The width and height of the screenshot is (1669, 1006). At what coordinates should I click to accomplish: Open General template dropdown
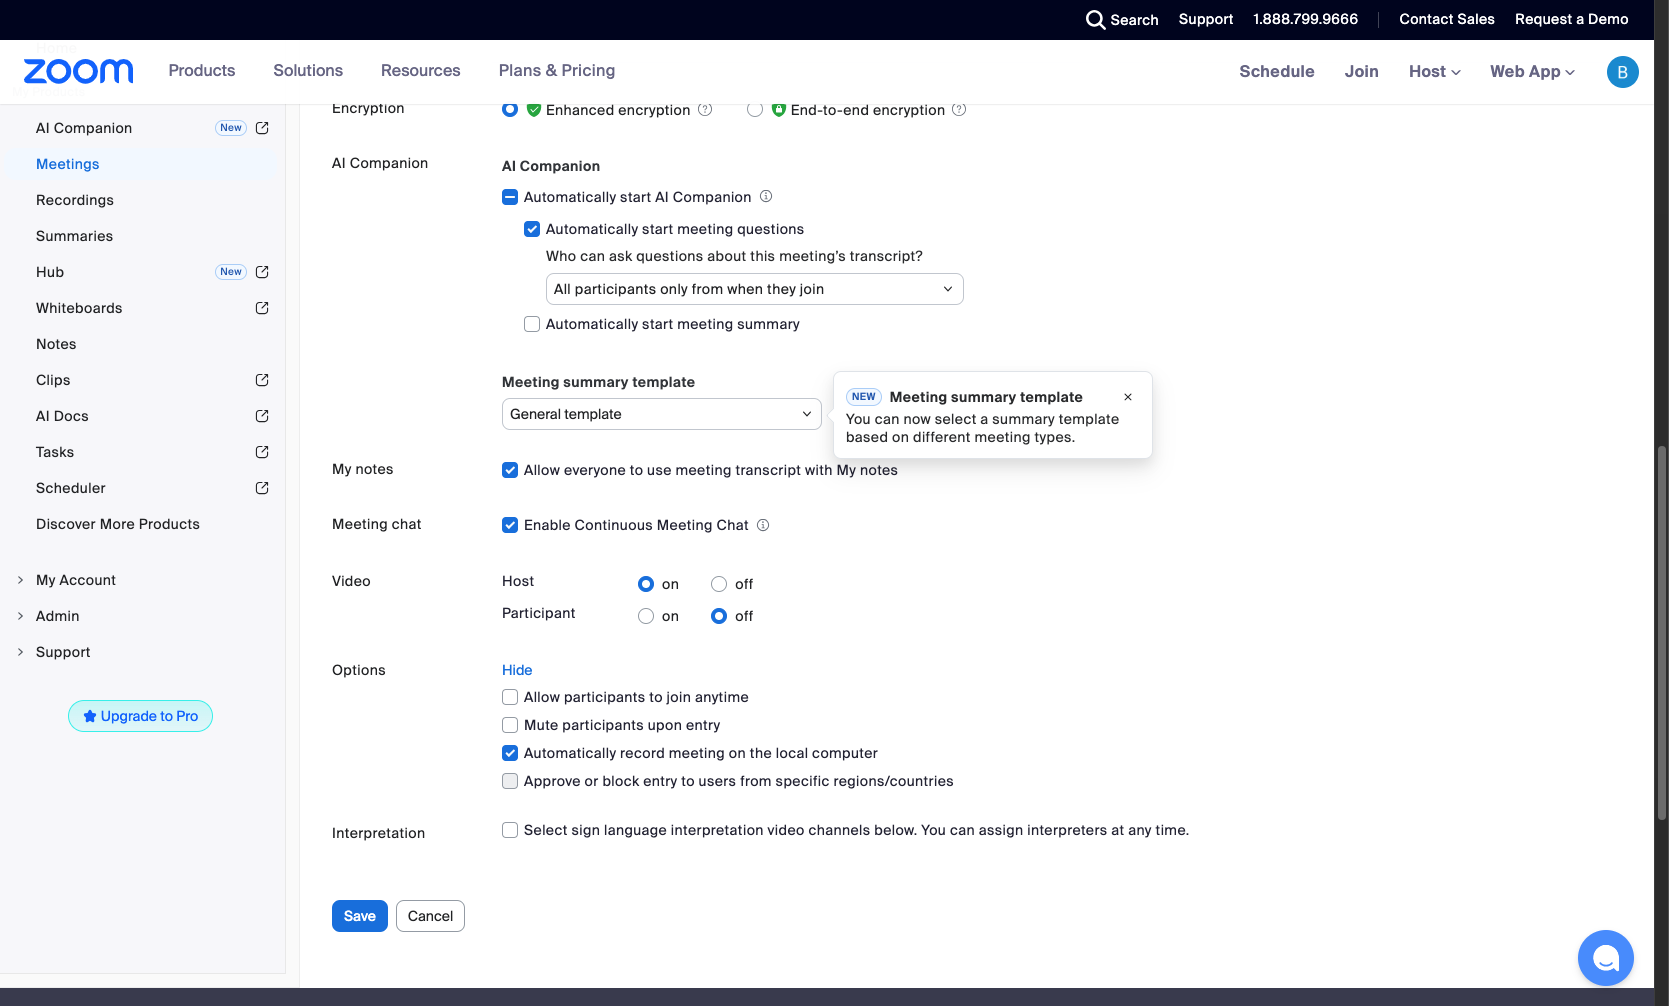coord(662,414)
